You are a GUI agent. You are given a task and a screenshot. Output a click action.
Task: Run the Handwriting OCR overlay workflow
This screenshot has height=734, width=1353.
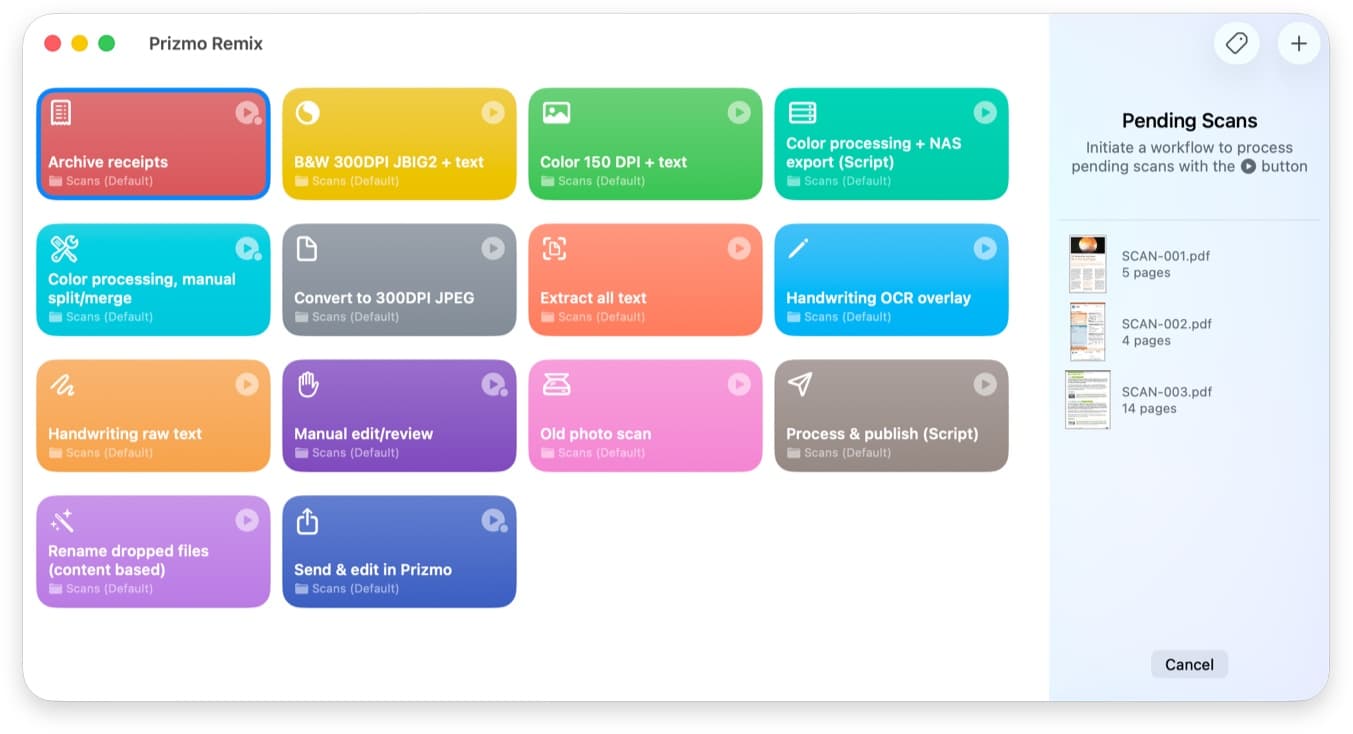click(984, 248)
